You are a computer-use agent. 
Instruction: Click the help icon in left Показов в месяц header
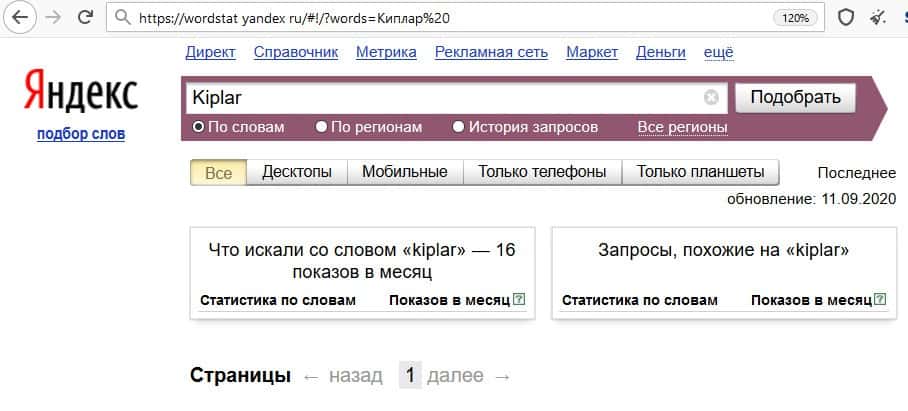(519, 300)
